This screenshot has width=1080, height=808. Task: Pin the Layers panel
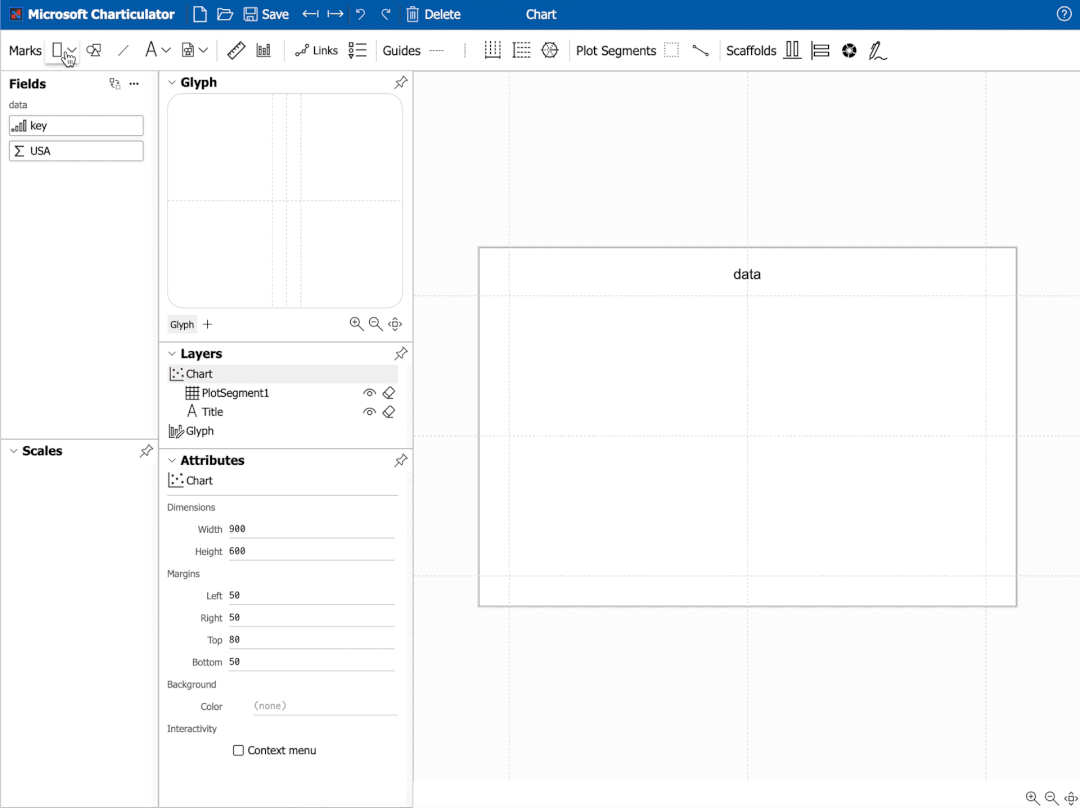[x=401, y=354]
